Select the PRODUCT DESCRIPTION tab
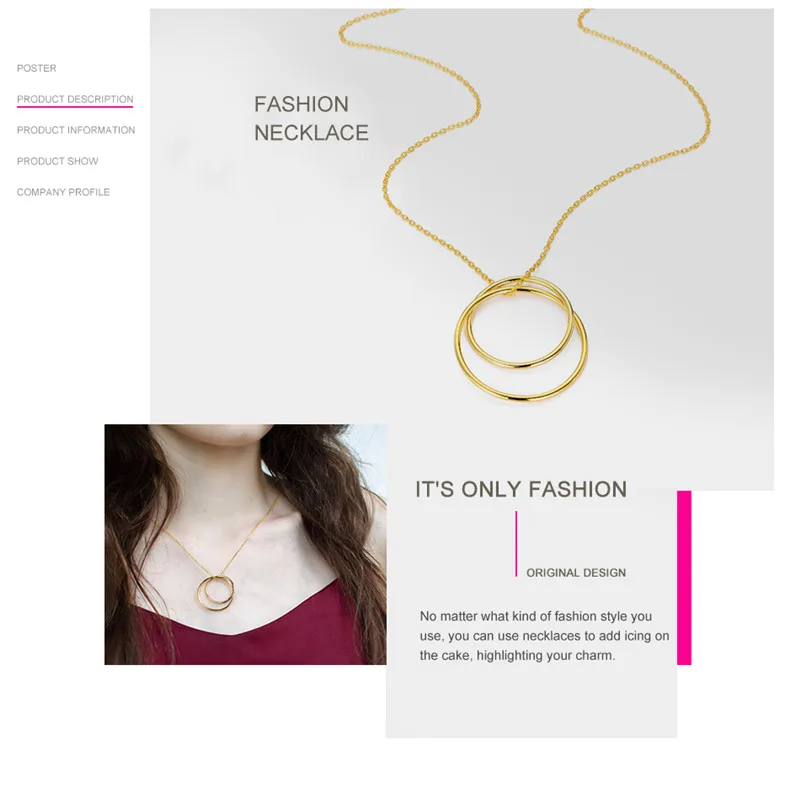 (75, 99)
